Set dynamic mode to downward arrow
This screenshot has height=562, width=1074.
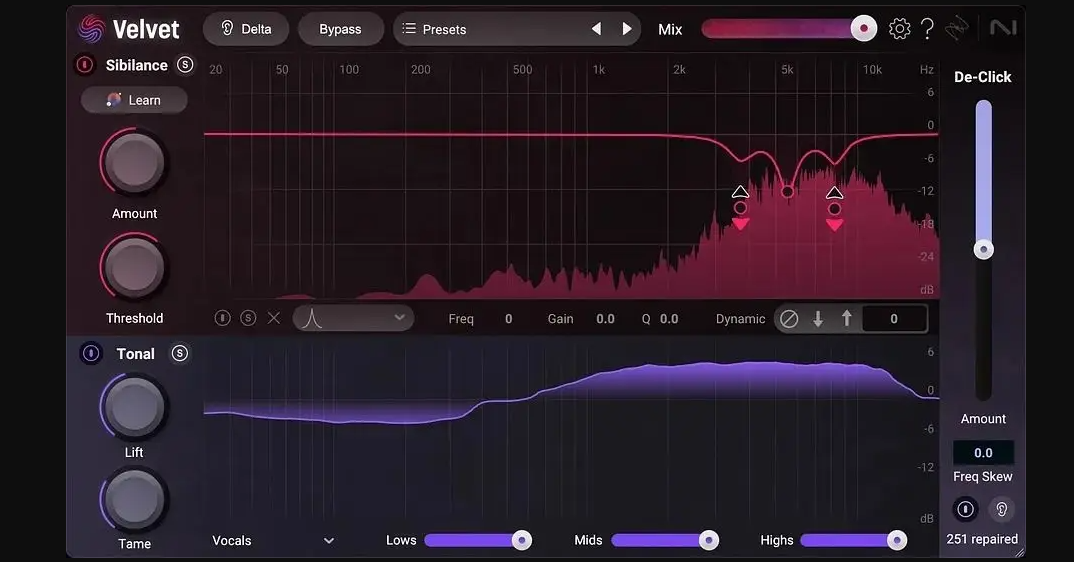[x=818, y=319]
